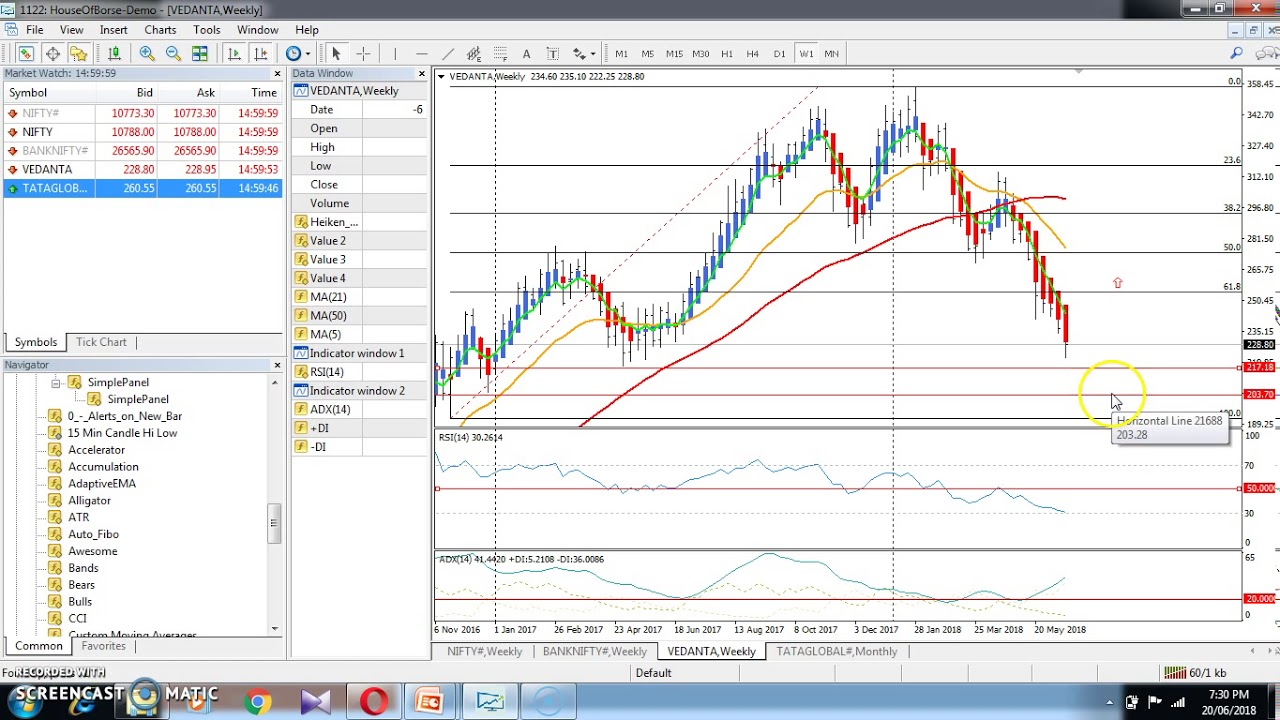Select the text (A) tool

526,53
